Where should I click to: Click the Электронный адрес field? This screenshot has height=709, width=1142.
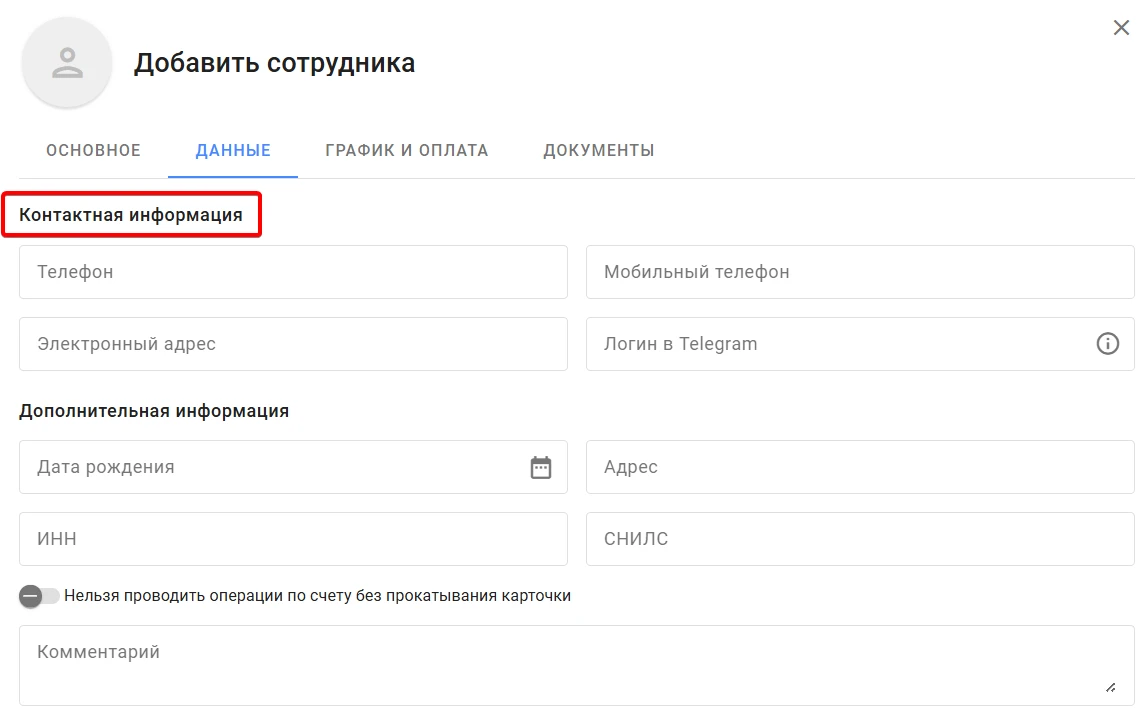pos(293,344)
